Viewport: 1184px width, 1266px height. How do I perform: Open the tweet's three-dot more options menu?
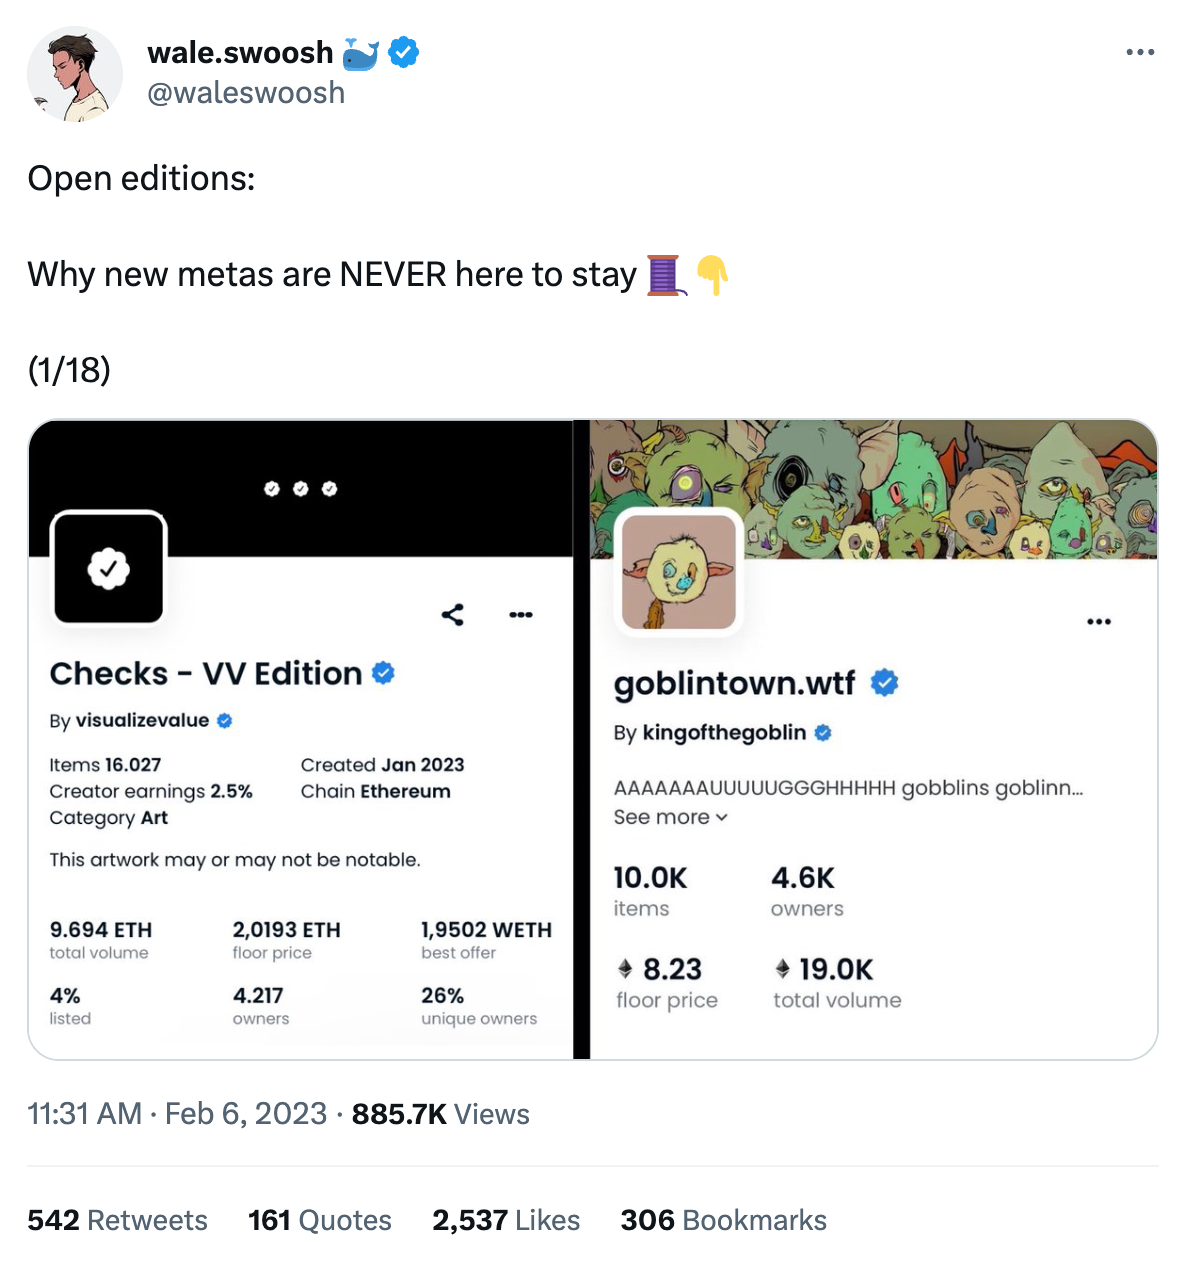pos(1139,52)
